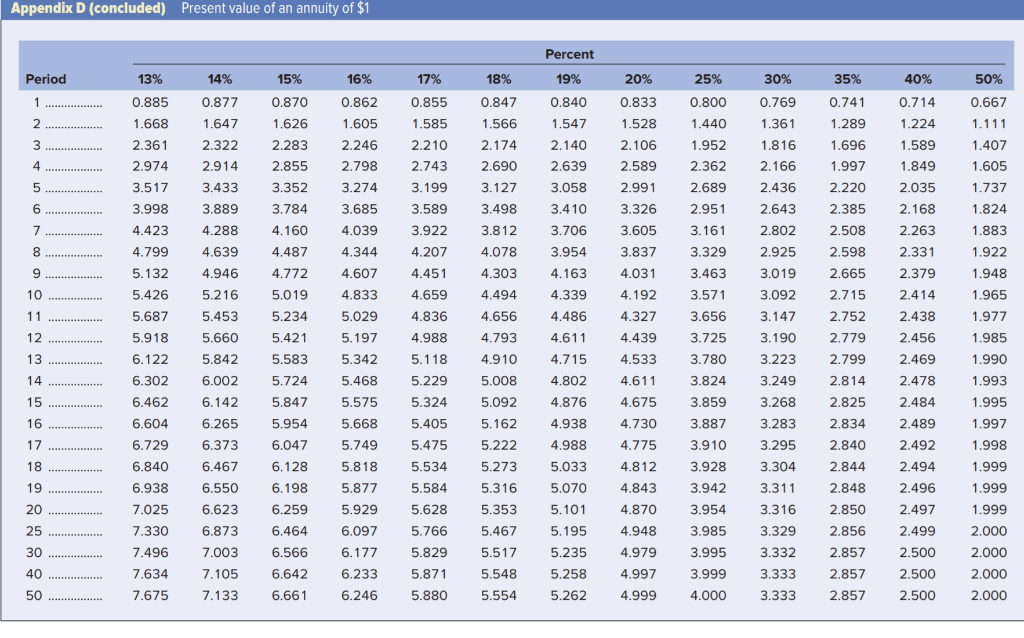Click value 5.749 in period 17
The image size is (1024, 638).
359,446
